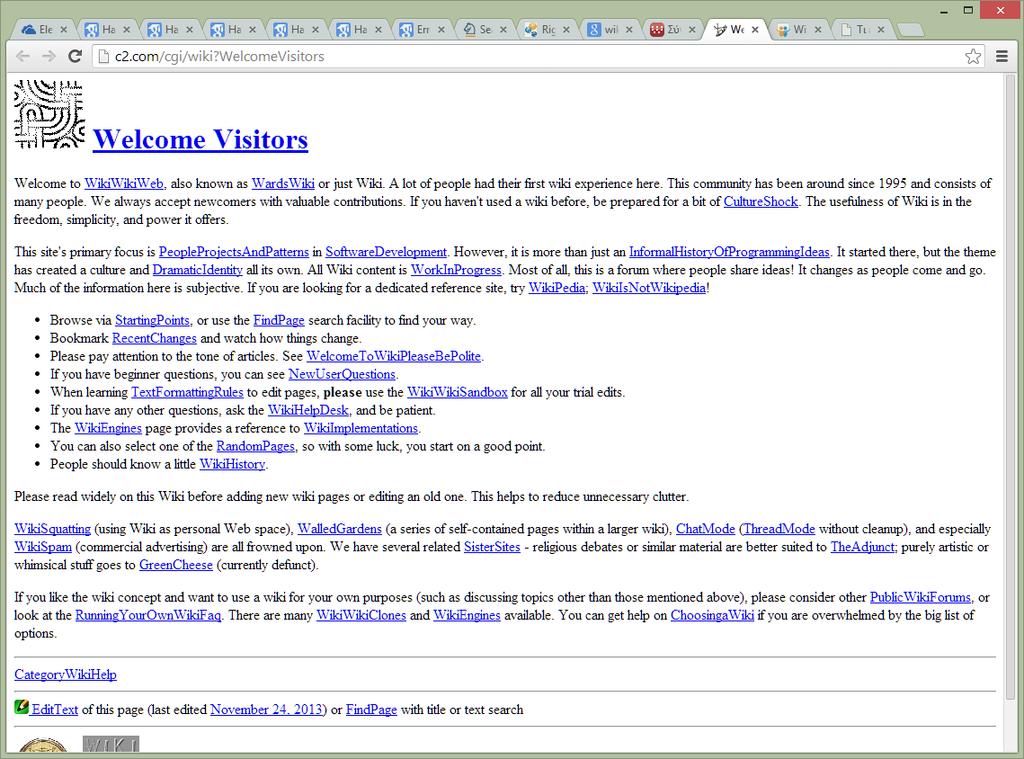Open the November 24, 2013 date link

pyautogui.click(x=266, y=710)
